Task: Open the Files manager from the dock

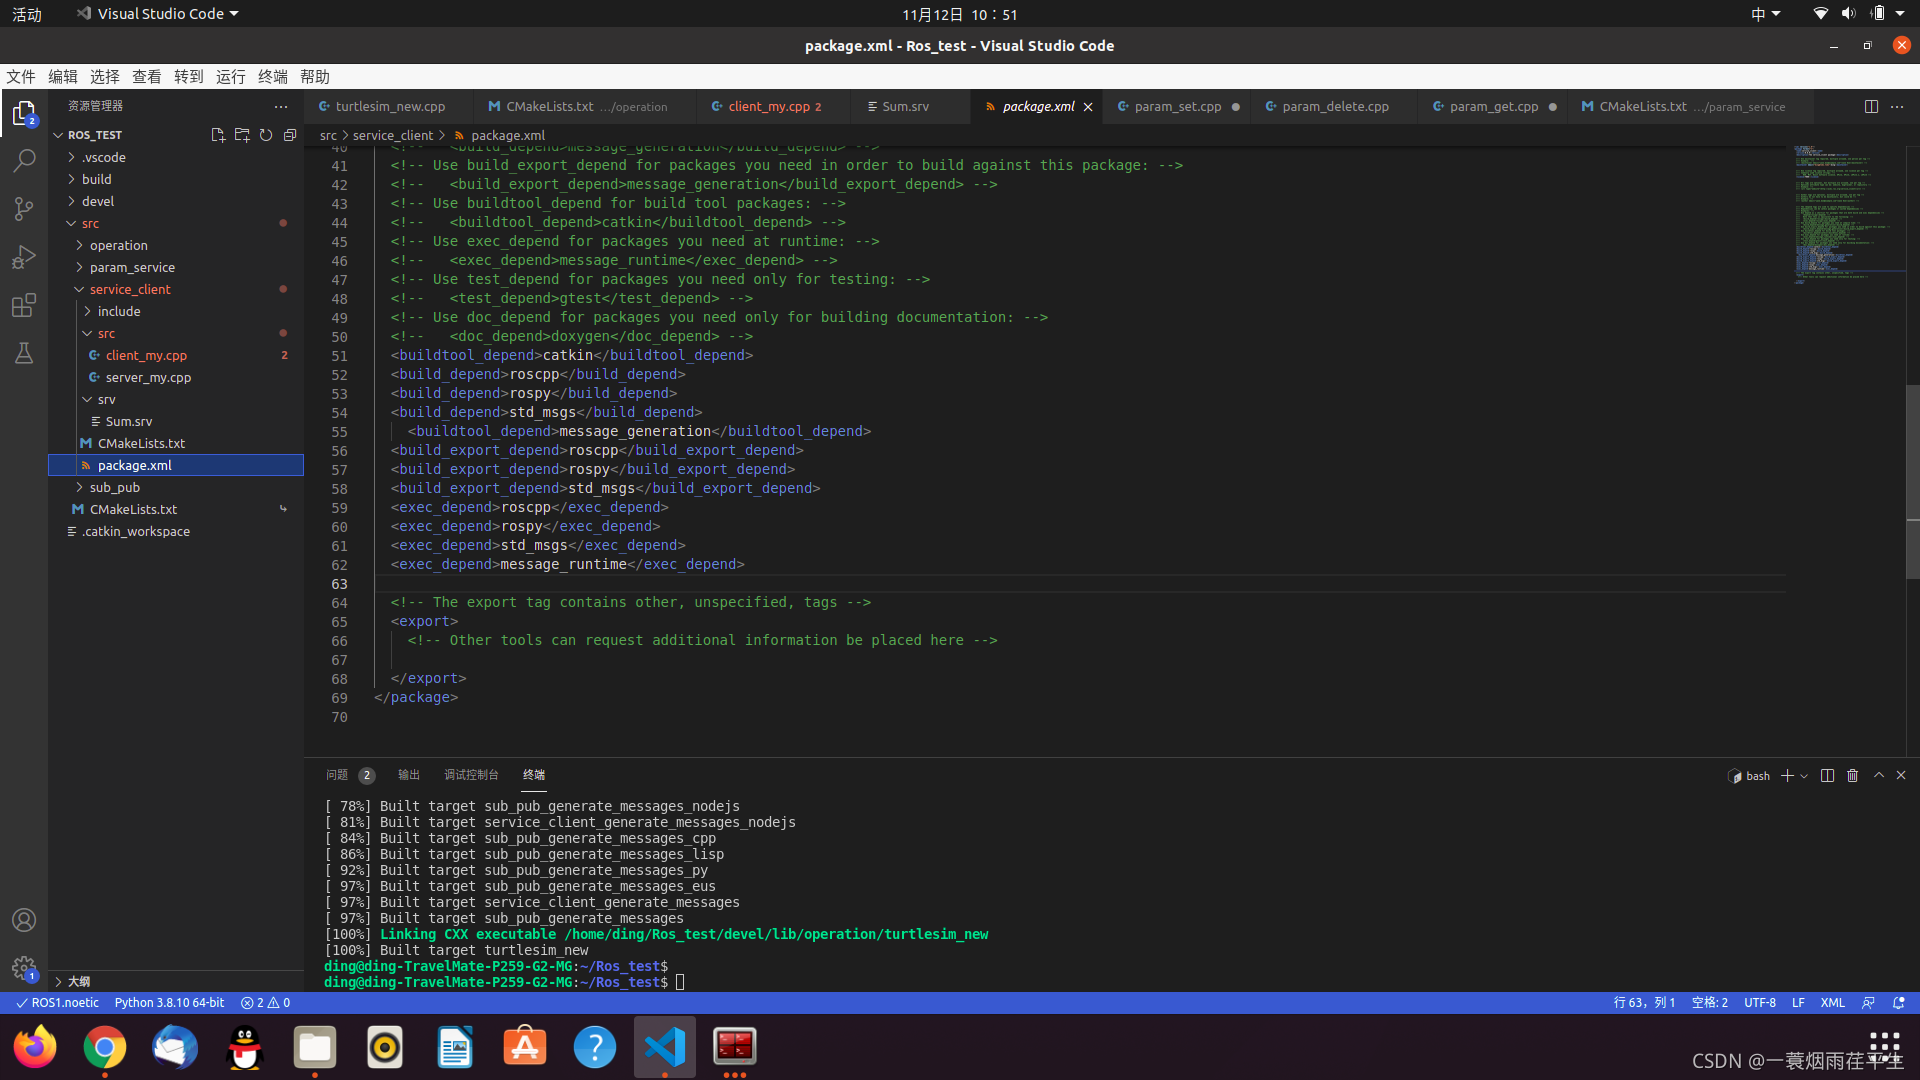Action: pos(315,1047)
